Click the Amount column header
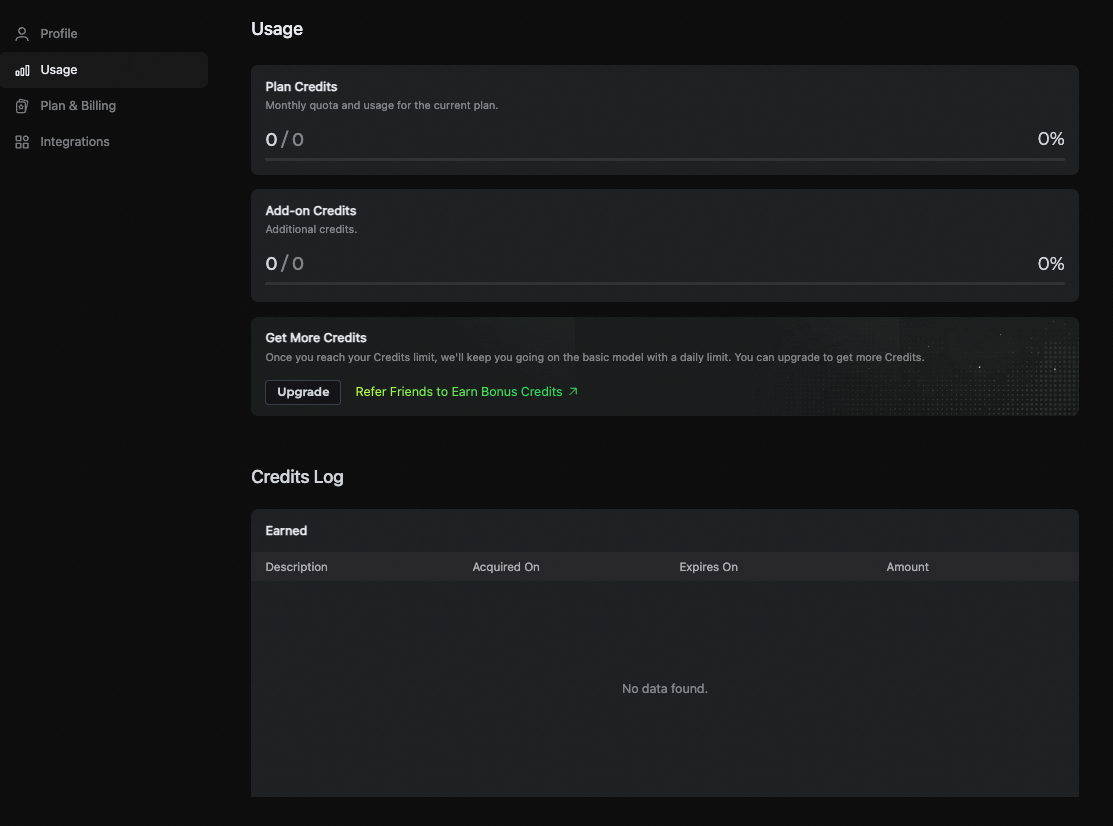Image resolution: width=1113 pixels, height=826 pixels. click(907, 567)
